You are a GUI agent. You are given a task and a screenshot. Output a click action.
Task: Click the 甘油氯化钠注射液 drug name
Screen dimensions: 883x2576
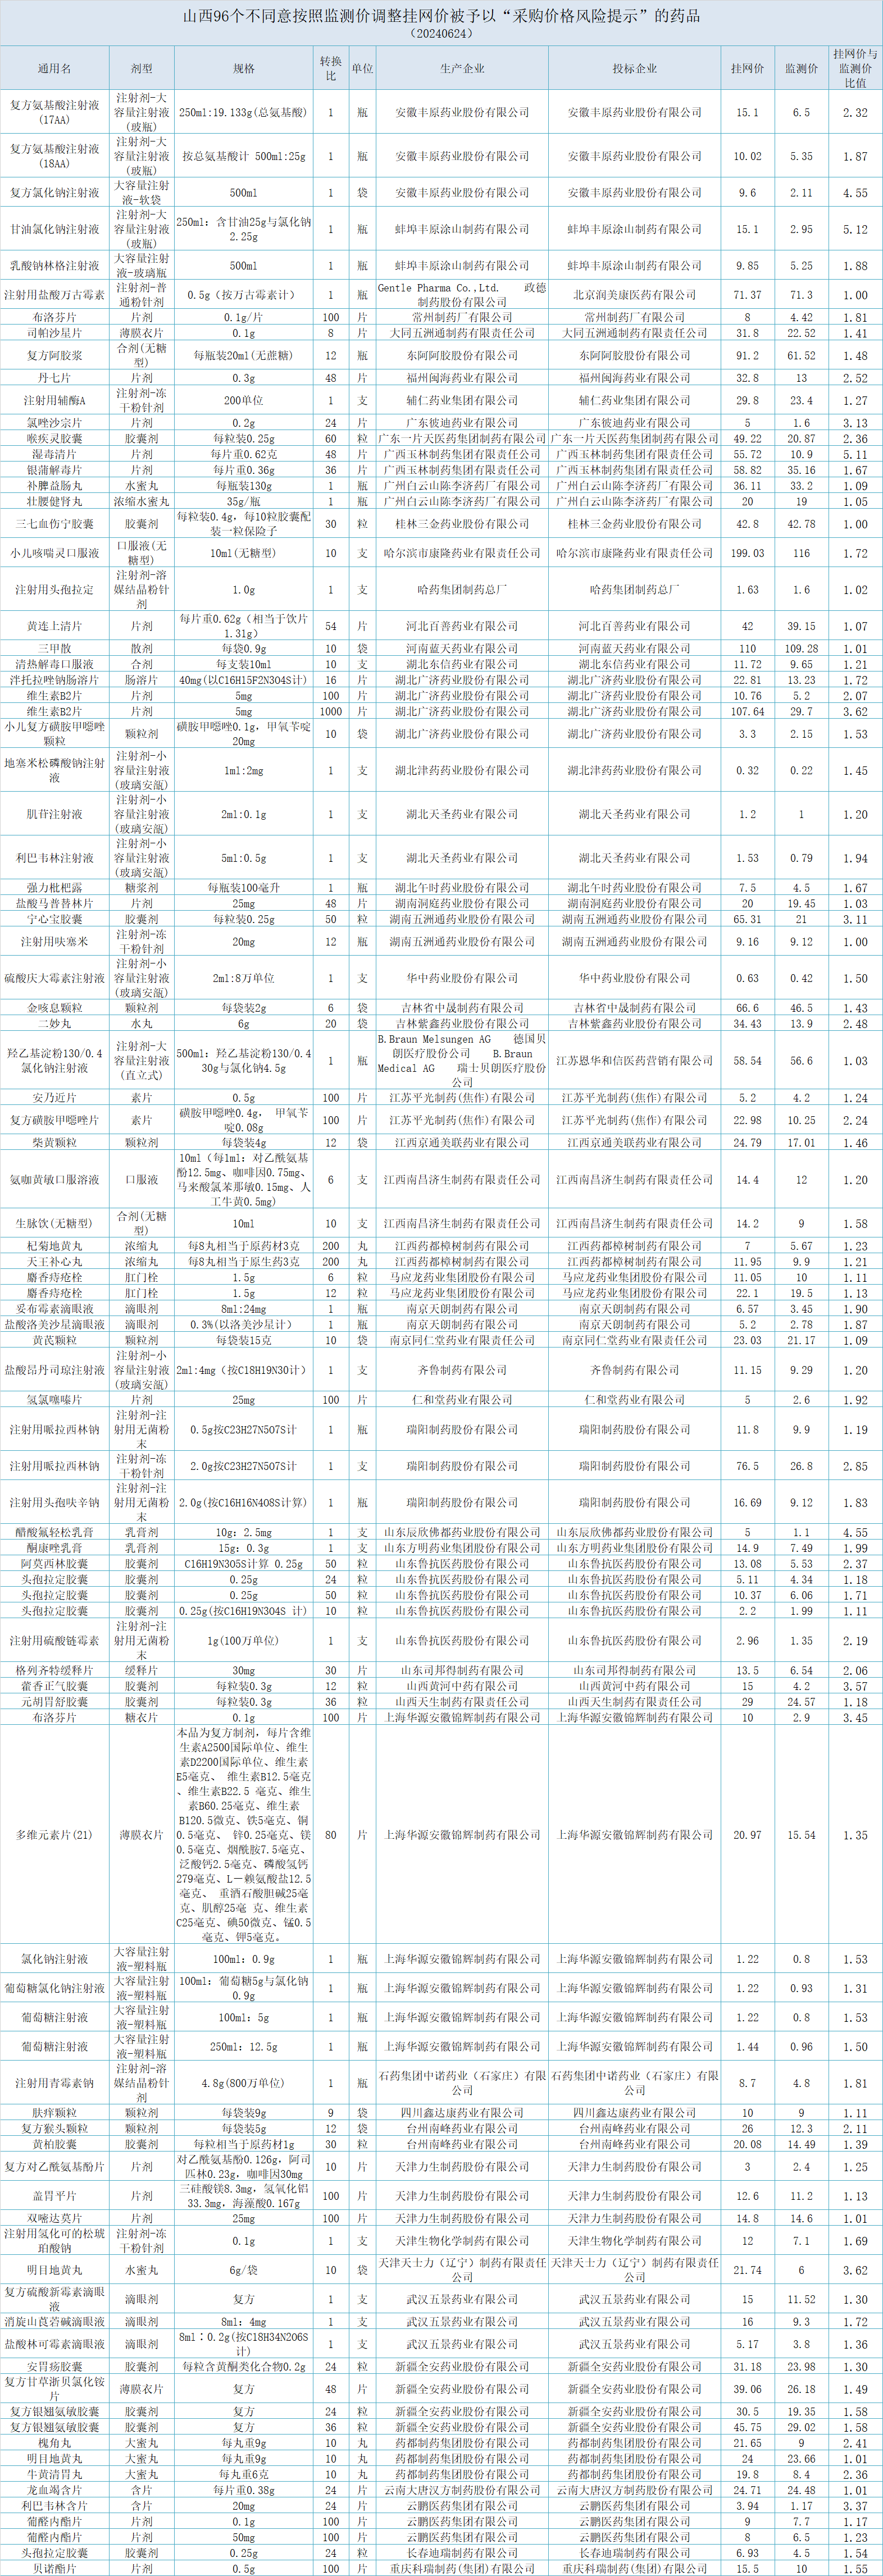[55, 229]
